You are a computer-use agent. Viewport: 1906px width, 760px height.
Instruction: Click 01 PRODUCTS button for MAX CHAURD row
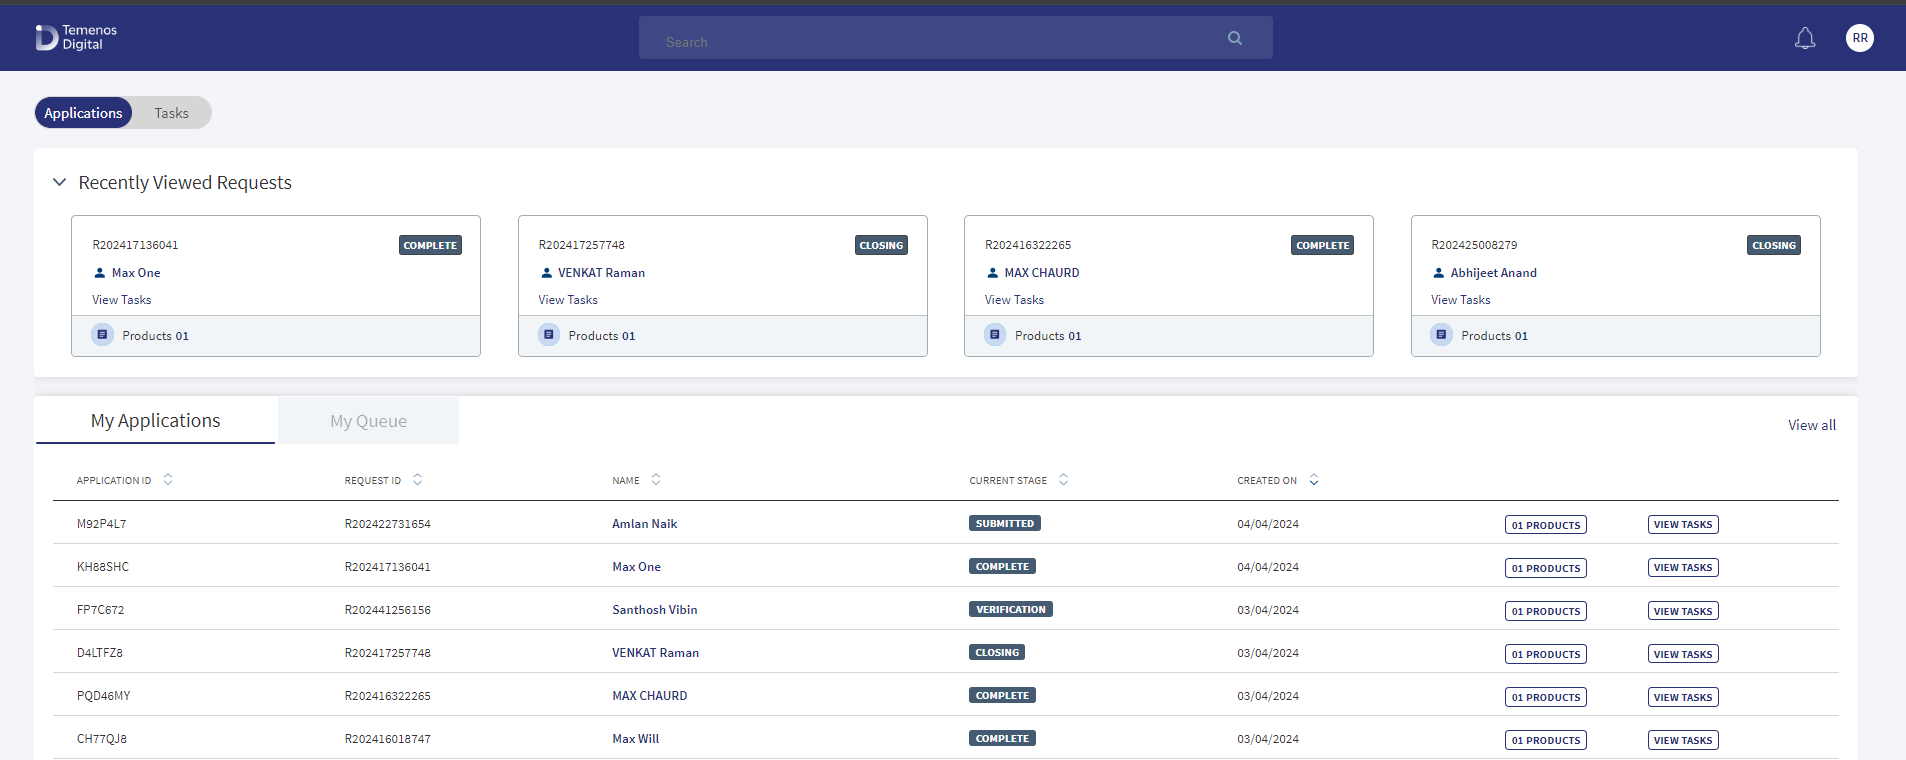(x=1546, y=697)
